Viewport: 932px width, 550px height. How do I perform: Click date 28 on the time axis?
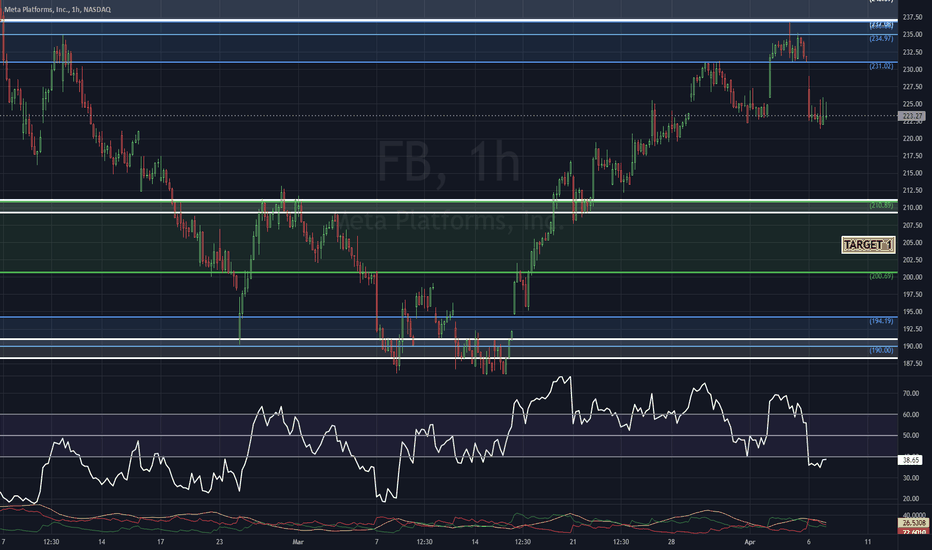(x=671, y=542)
